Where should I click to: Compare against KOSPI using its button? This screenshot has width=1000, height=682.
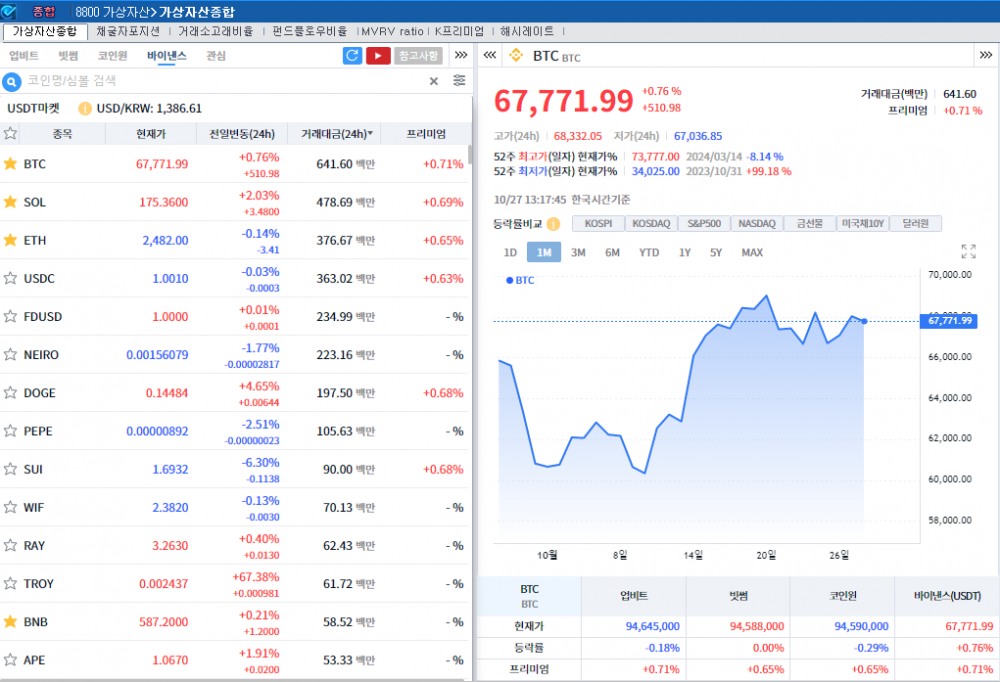[598, 224]
